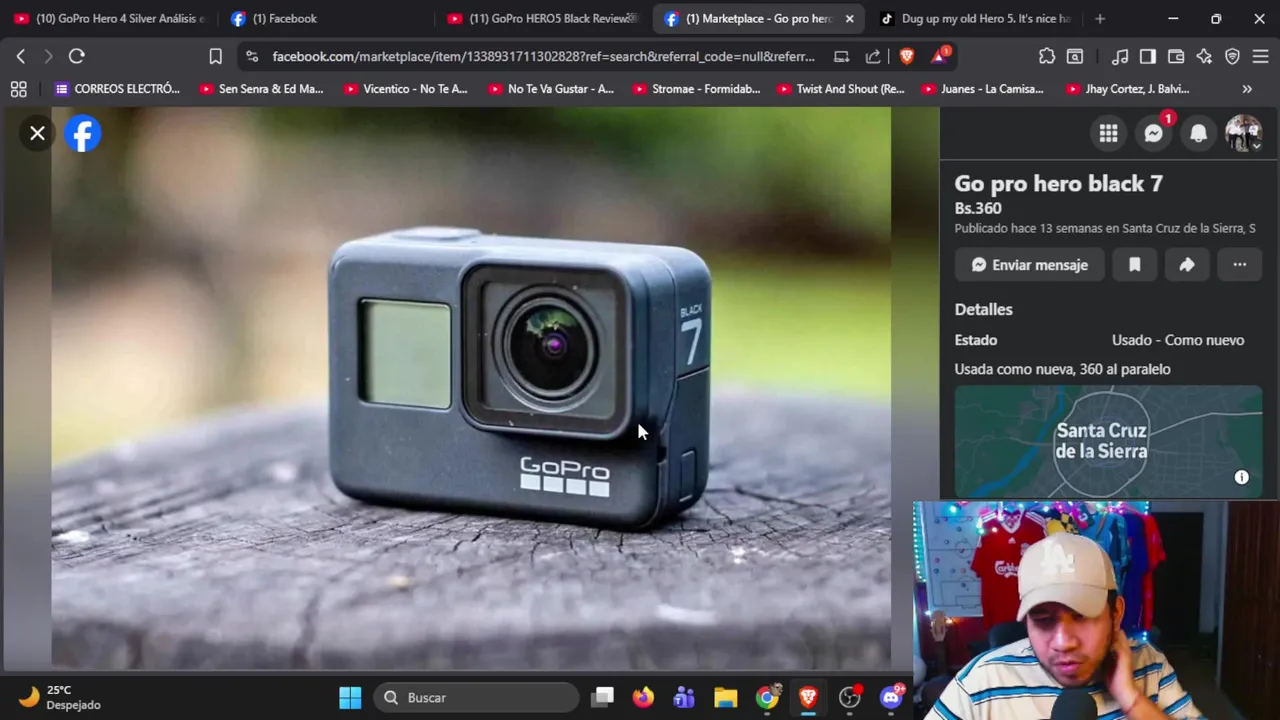Viewport: 1280px width, 720px height.
Task: Share the listing with the arrow button
Action: point(1187,265)
